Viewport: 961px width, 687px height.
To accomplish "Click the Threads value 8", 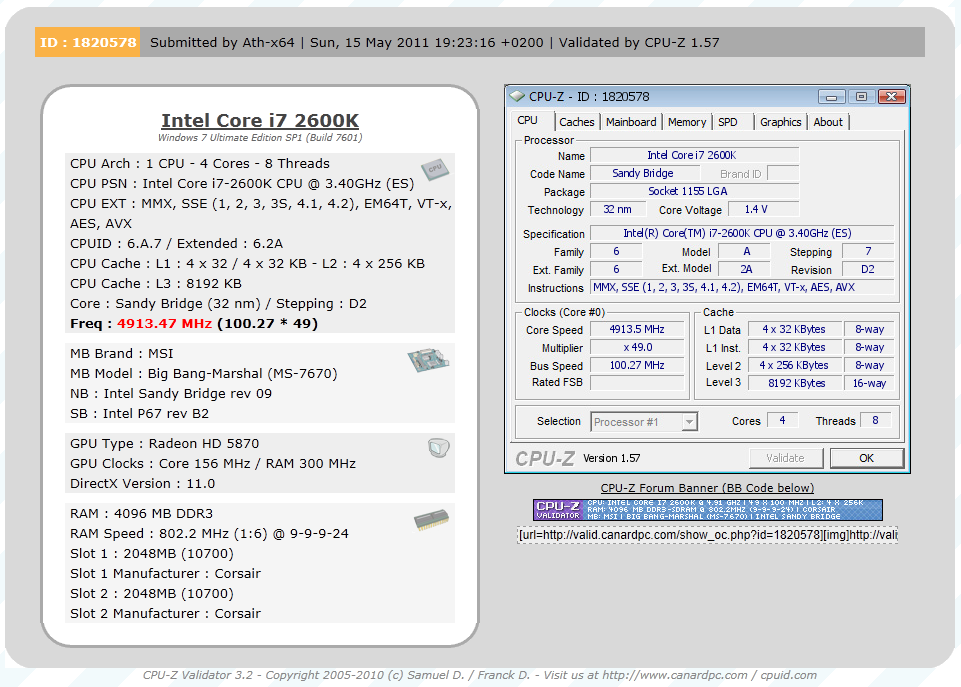I will tap(875, 420).
